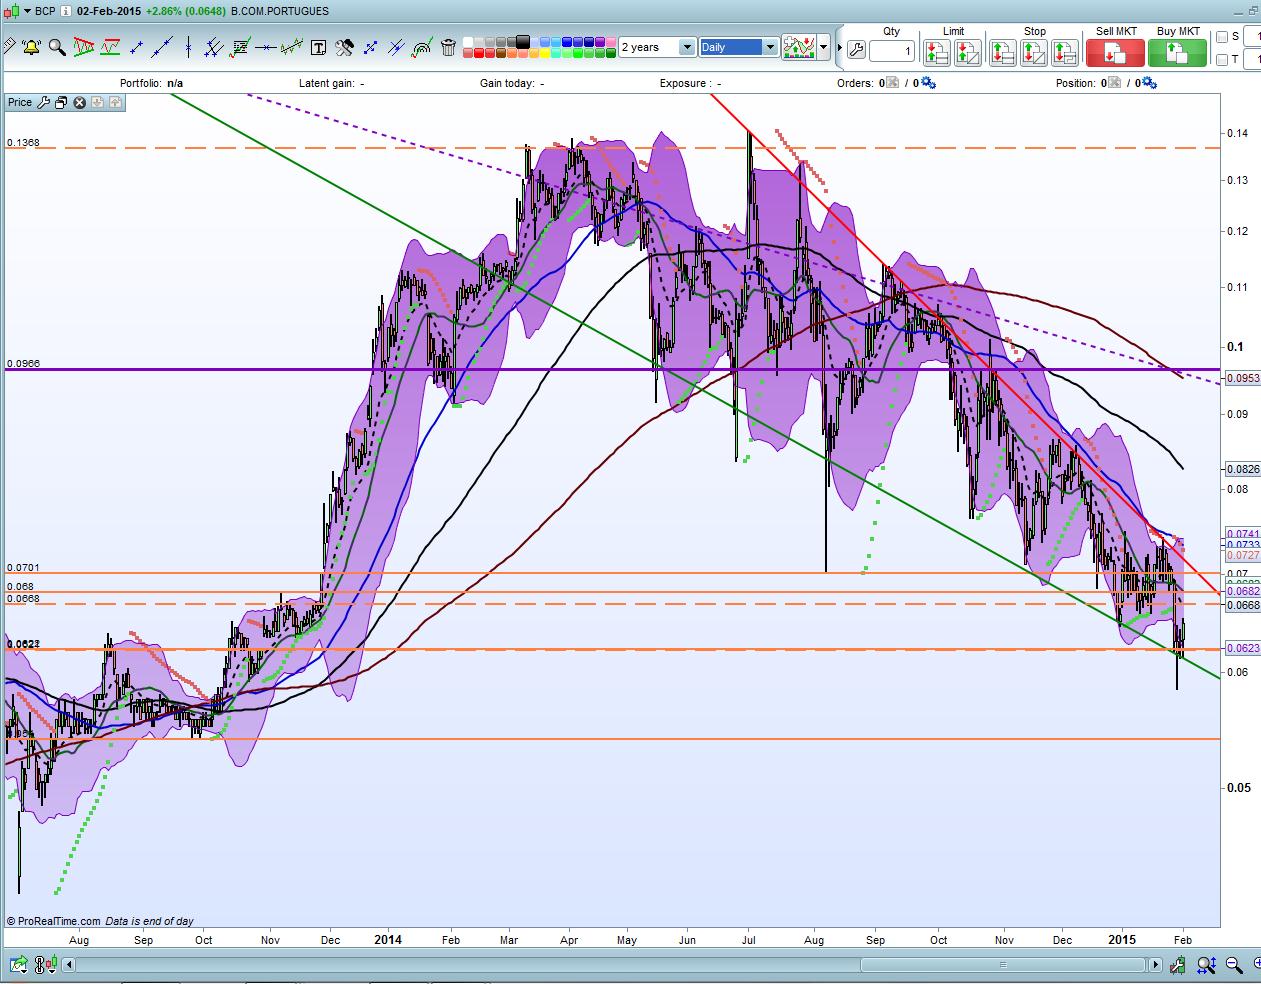Click the Sell MKT button
The image size is (1261, 984).
(x=1117, y=52)
